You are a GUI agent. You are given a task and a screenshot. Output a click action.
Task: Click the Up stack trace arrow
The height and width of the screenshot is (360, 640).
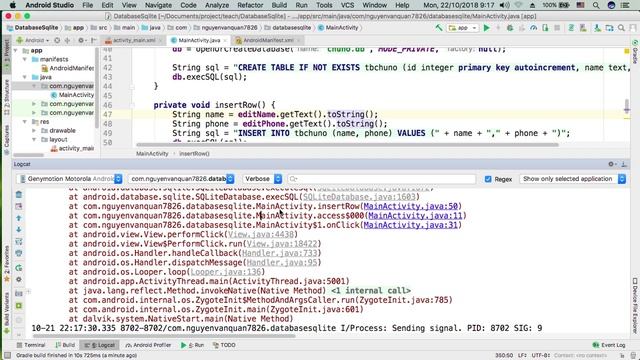[x=19, y=218]
